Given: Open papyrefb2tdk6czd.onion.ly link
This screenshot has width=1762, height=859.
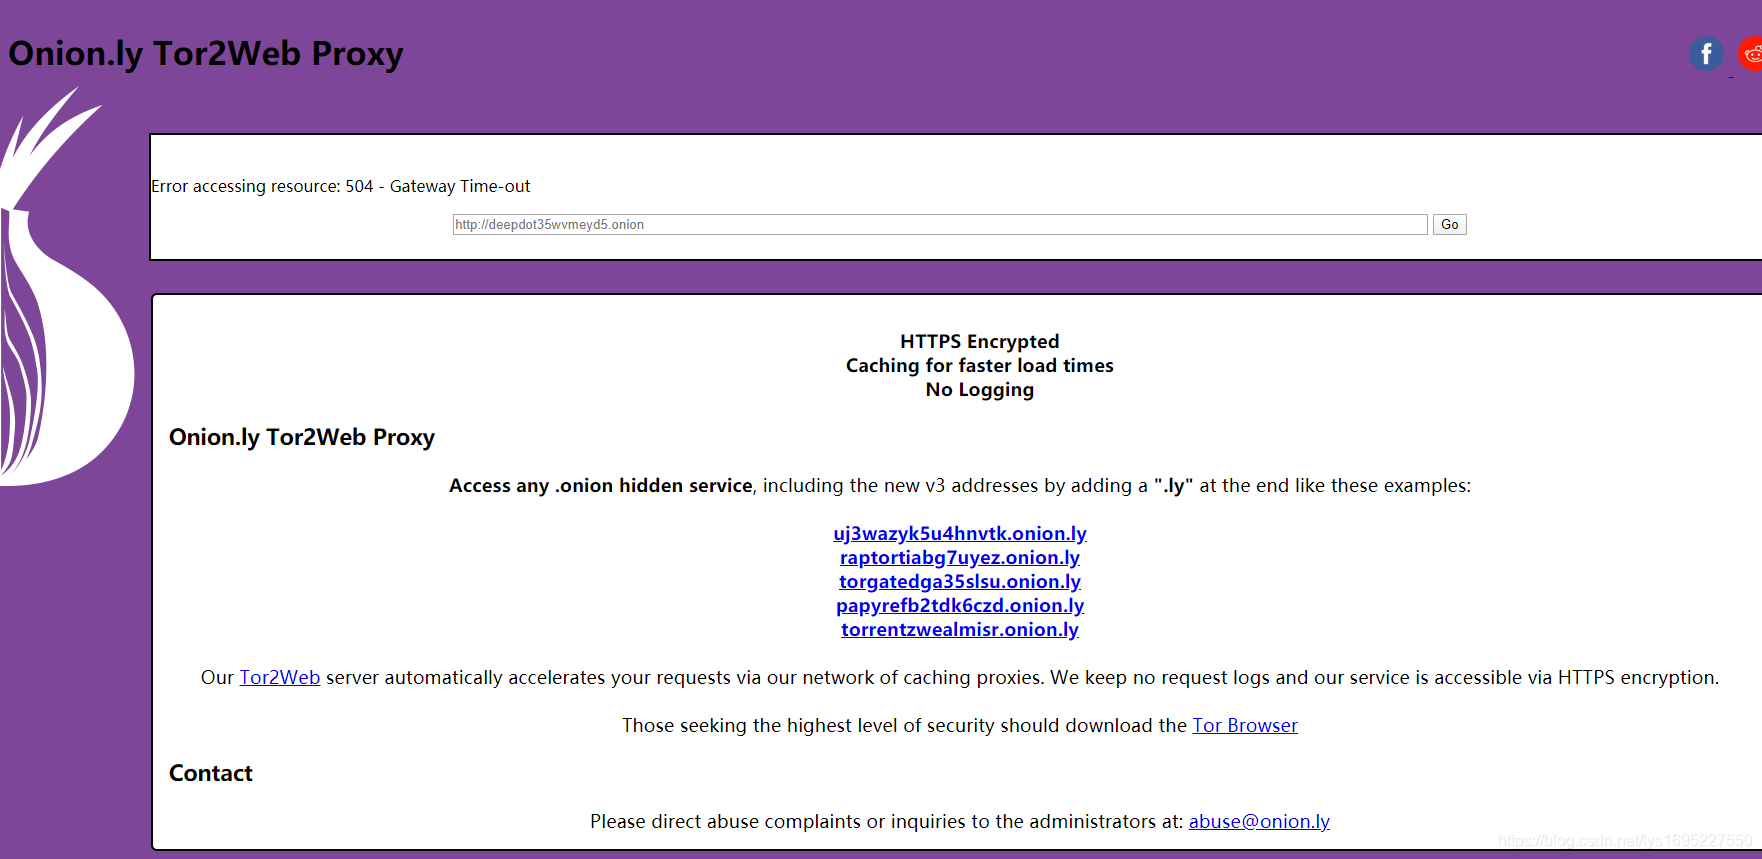Looking at the screenshot, I should pyautogui.click(x=960, y=605).
